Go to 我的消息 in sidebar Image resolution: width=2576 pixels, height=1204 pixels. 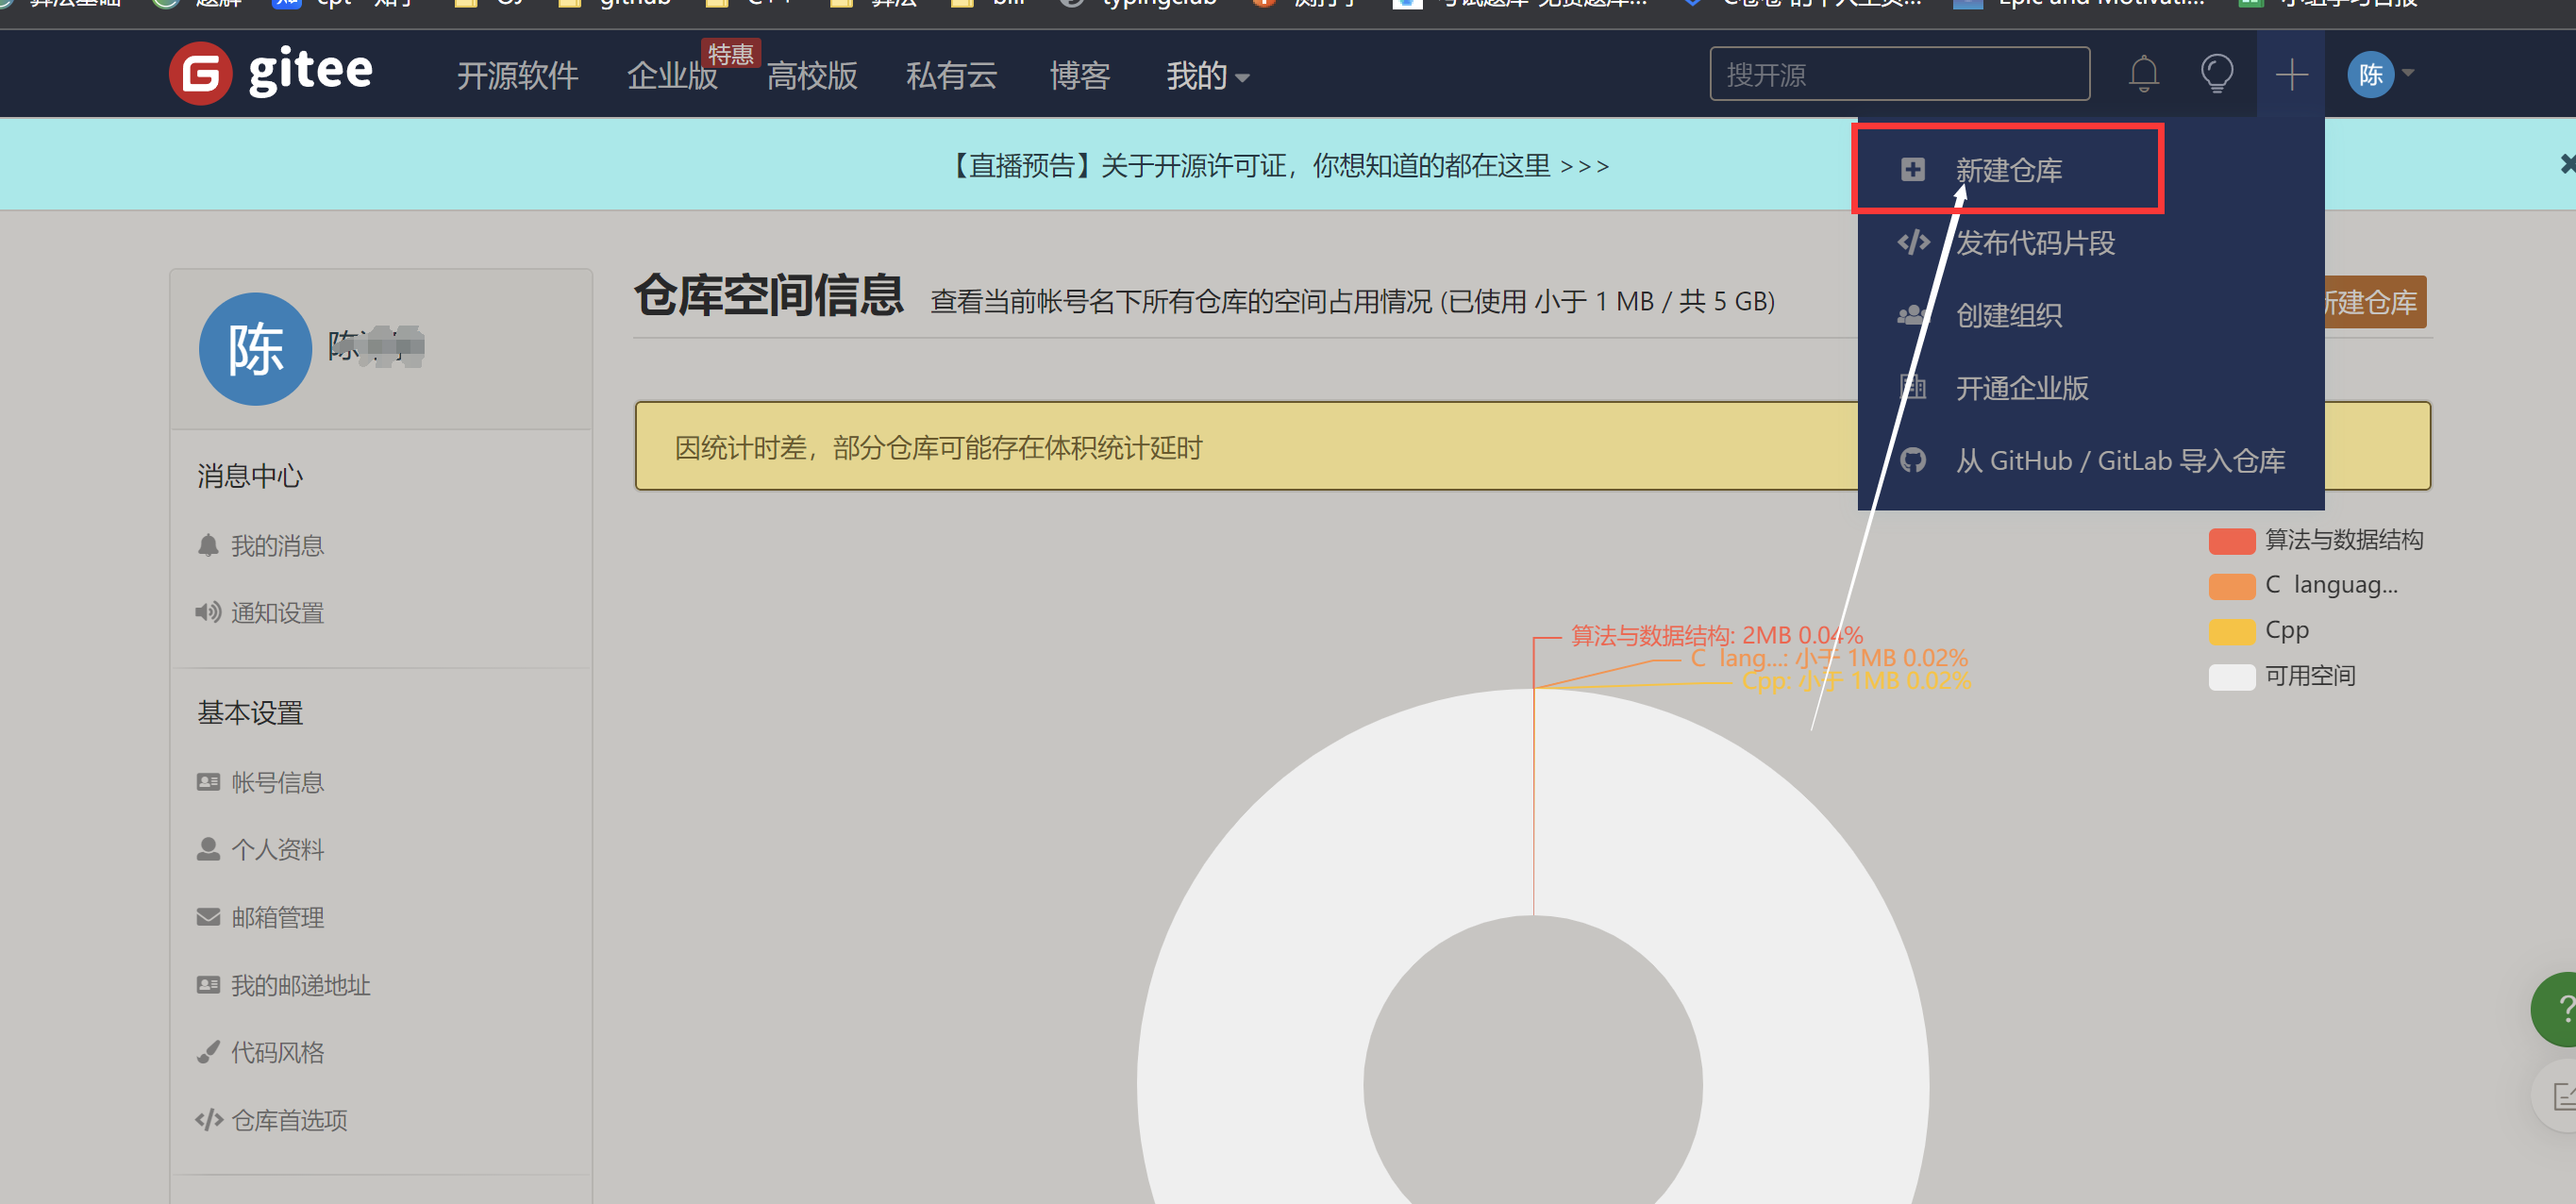(277, 545)
